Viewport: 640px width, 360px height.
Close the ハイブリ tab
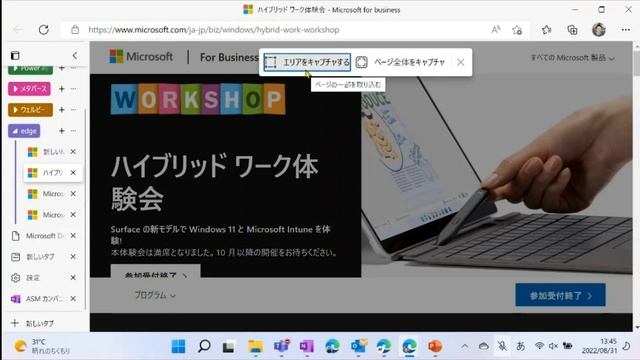pos(73,173)
